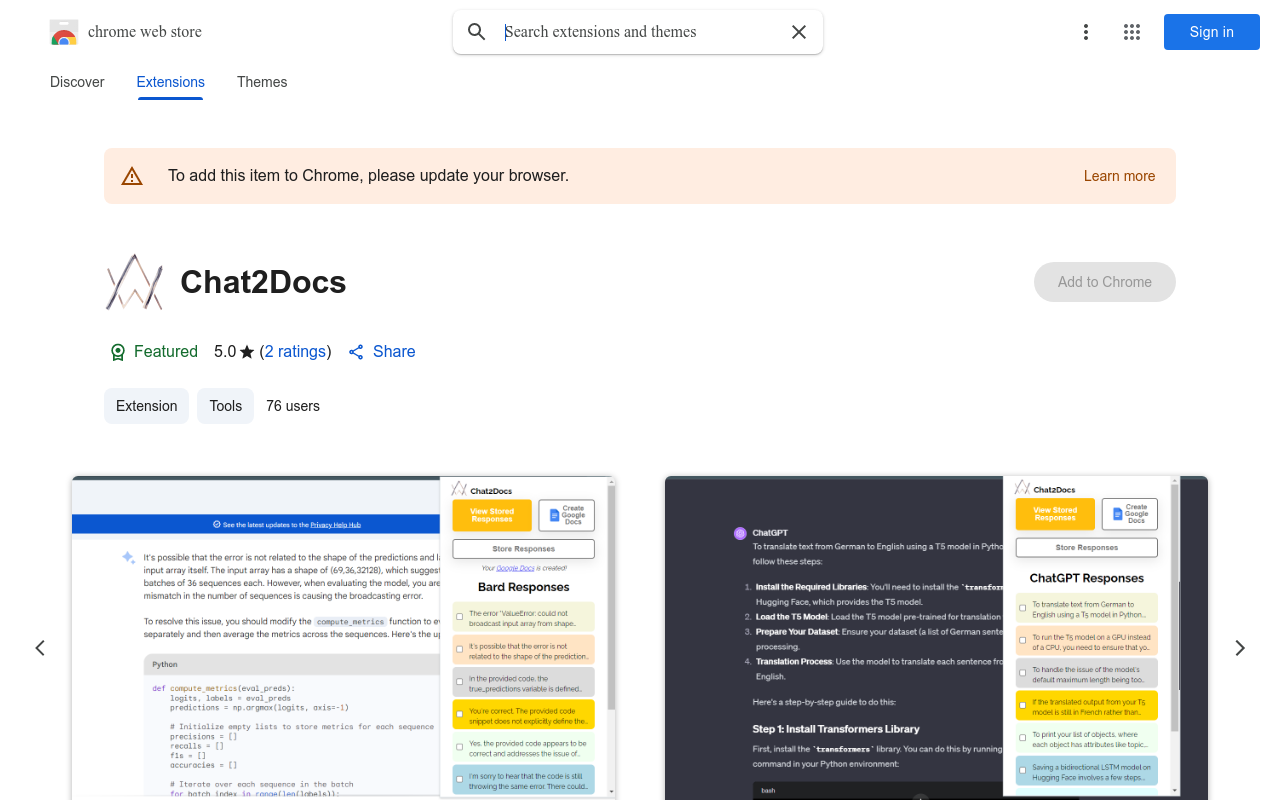This screenshot has height=800, width=1280.
Task: Open the Google apps grid
Action: pyautogui.click(x=1132, y=32)
